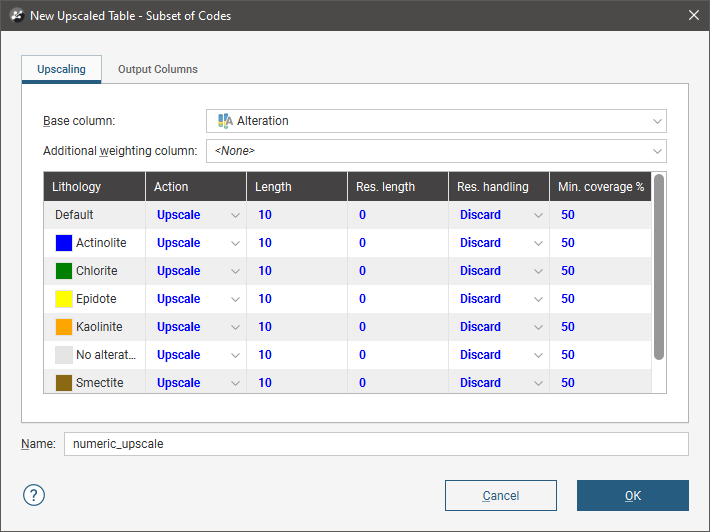This screenshot has height=532, width=710.
Task: Click the app logo in title bar
Action: 15,15
